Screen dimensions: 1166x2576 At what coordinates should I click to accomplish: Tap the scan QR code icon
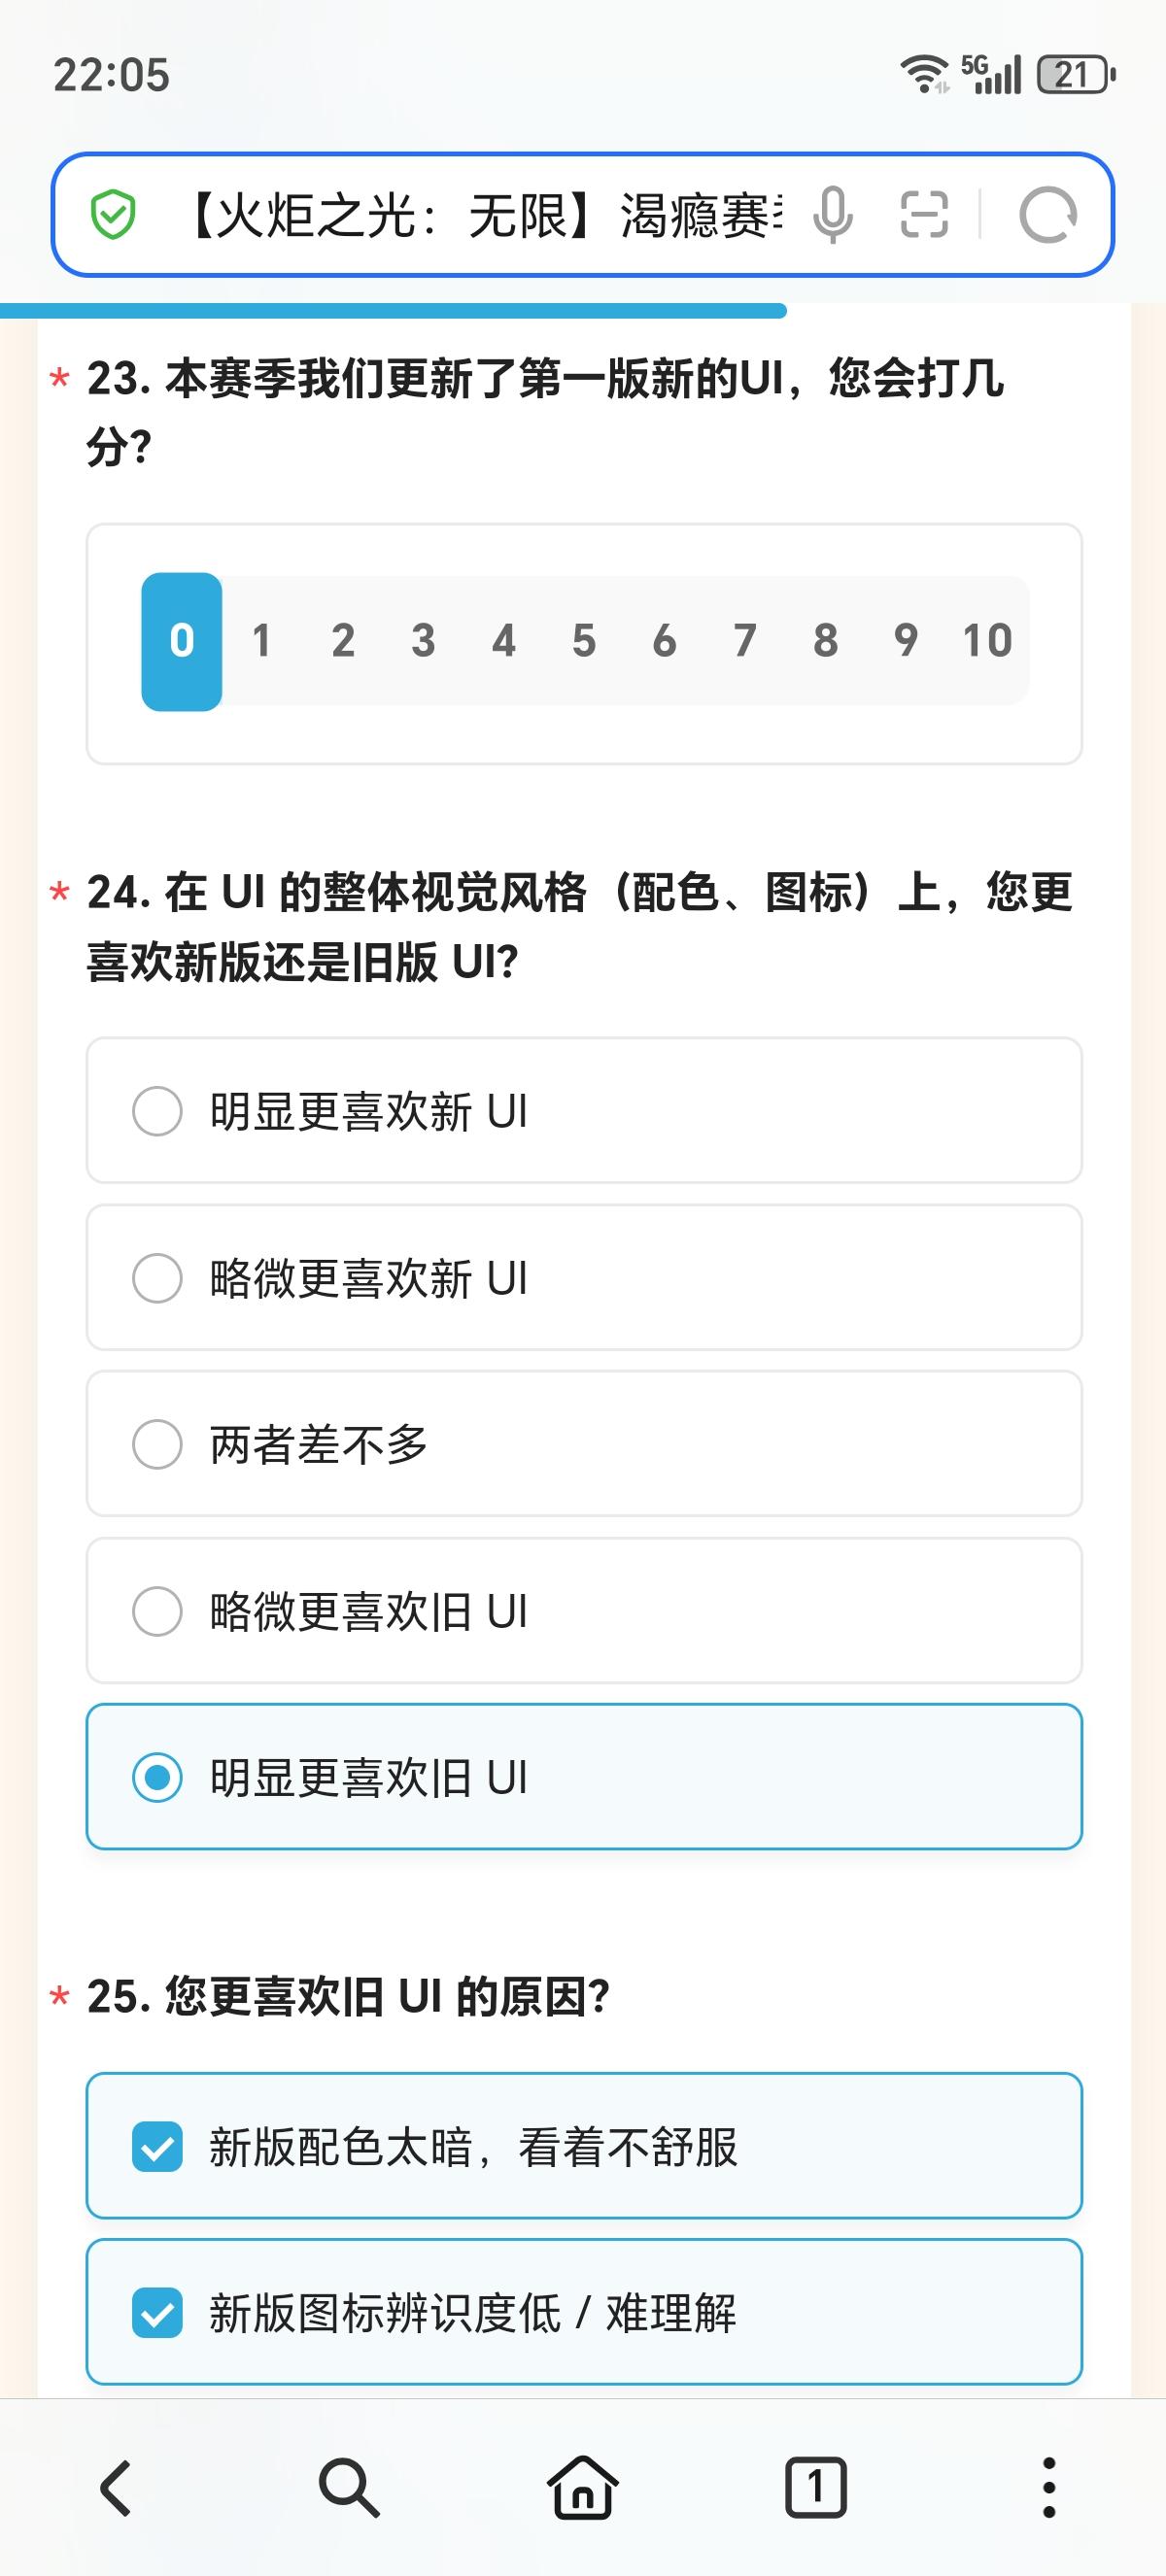pos(924,215)
